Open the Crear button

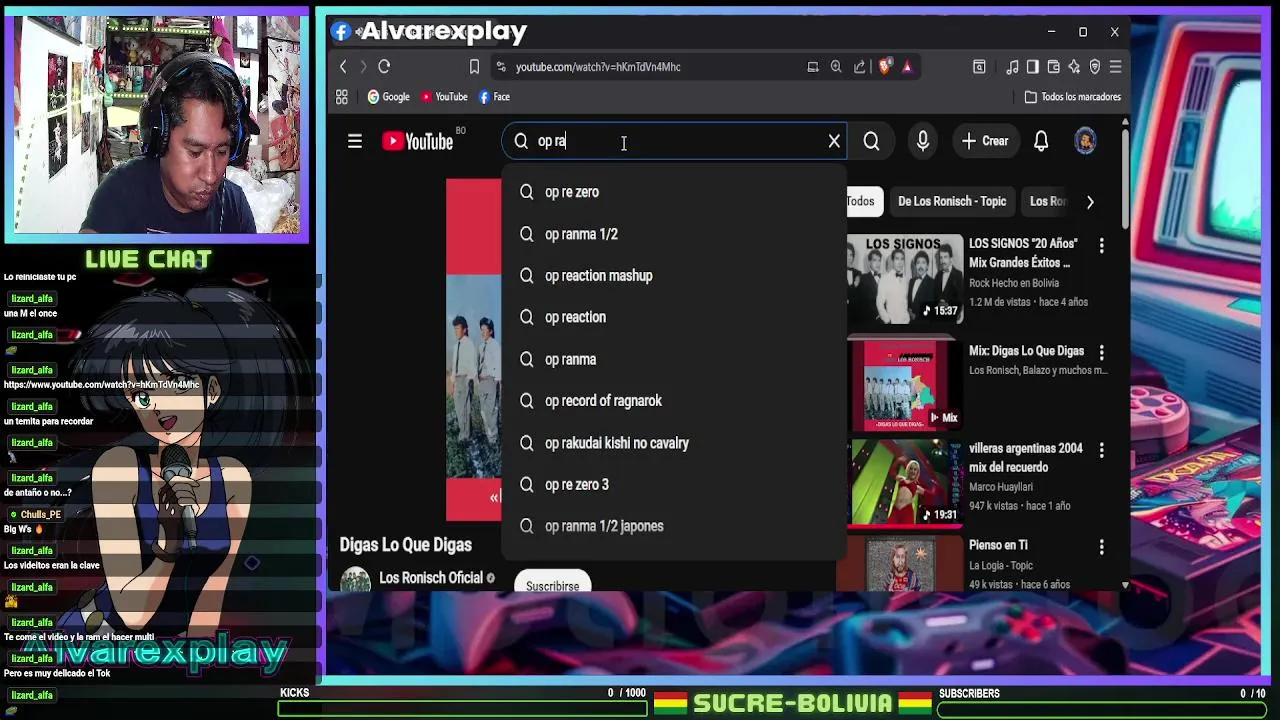tap(985, 142)
